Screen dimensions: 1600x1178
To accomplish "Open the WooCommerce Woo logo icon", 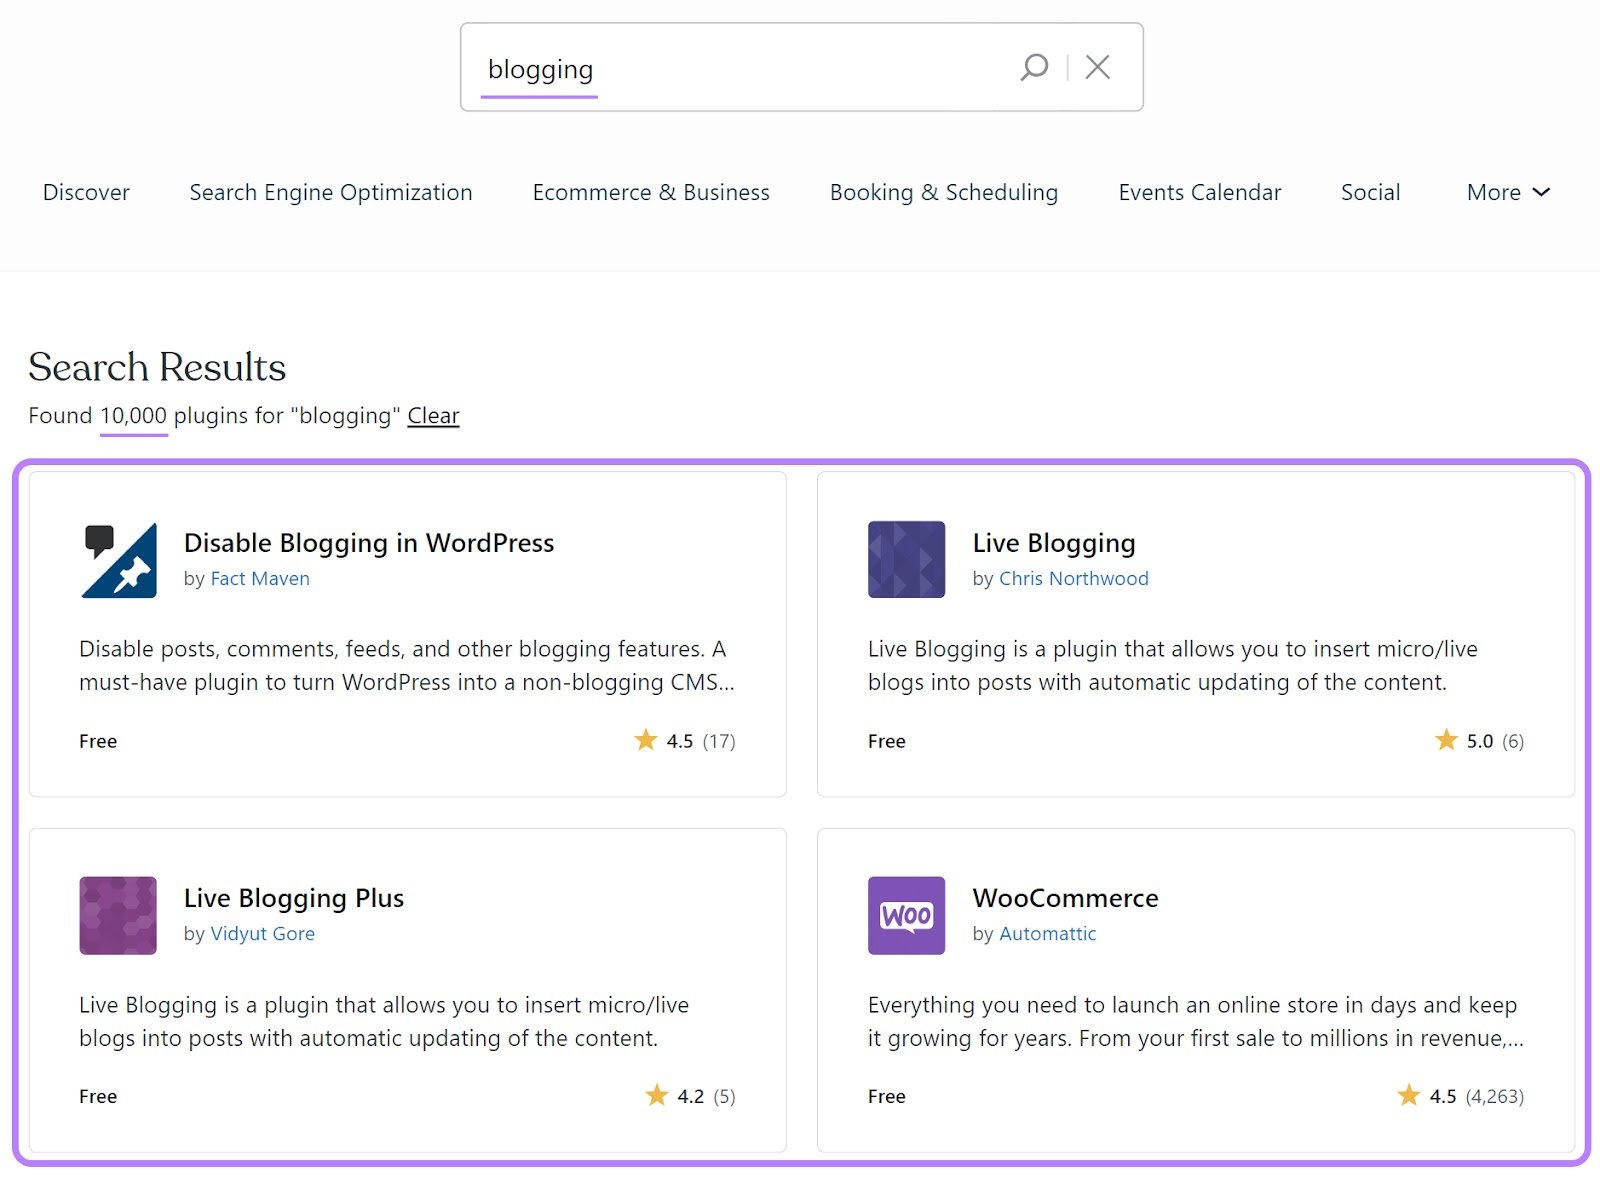I will pyautogui.click(x=906, y=915).
